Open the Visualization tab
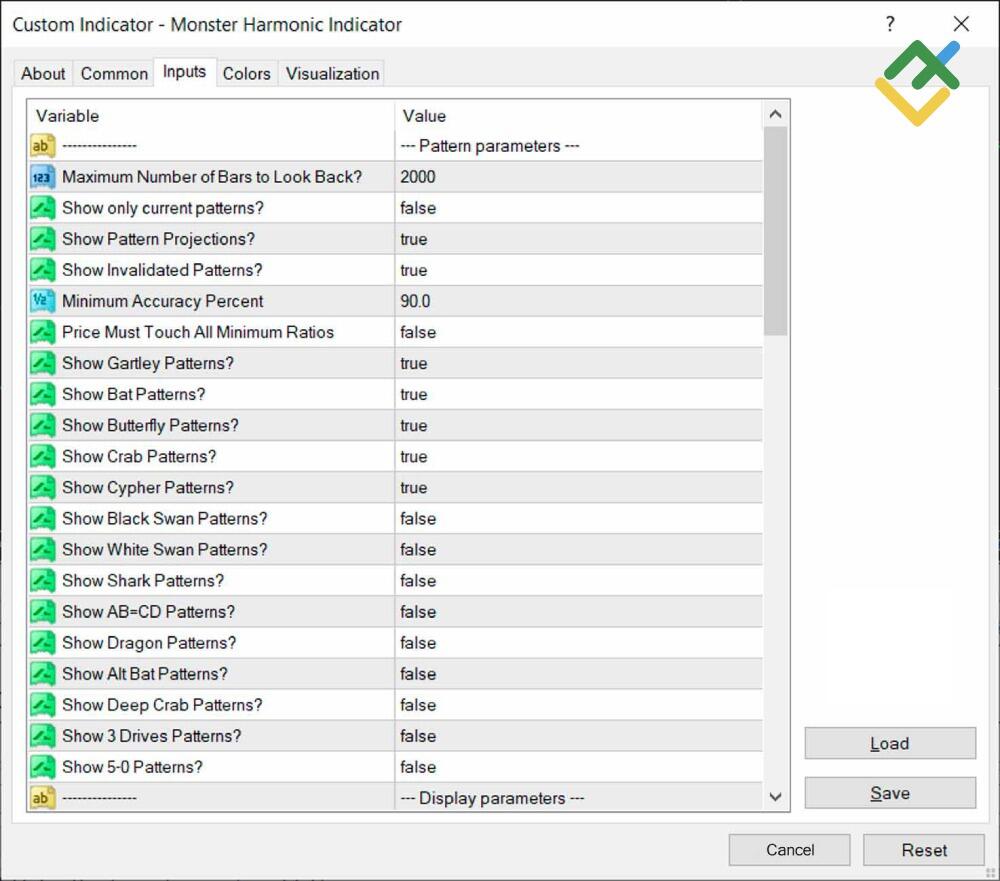Screen dimensions: 1000x881 pyautogui.click(x=332, y=73)
